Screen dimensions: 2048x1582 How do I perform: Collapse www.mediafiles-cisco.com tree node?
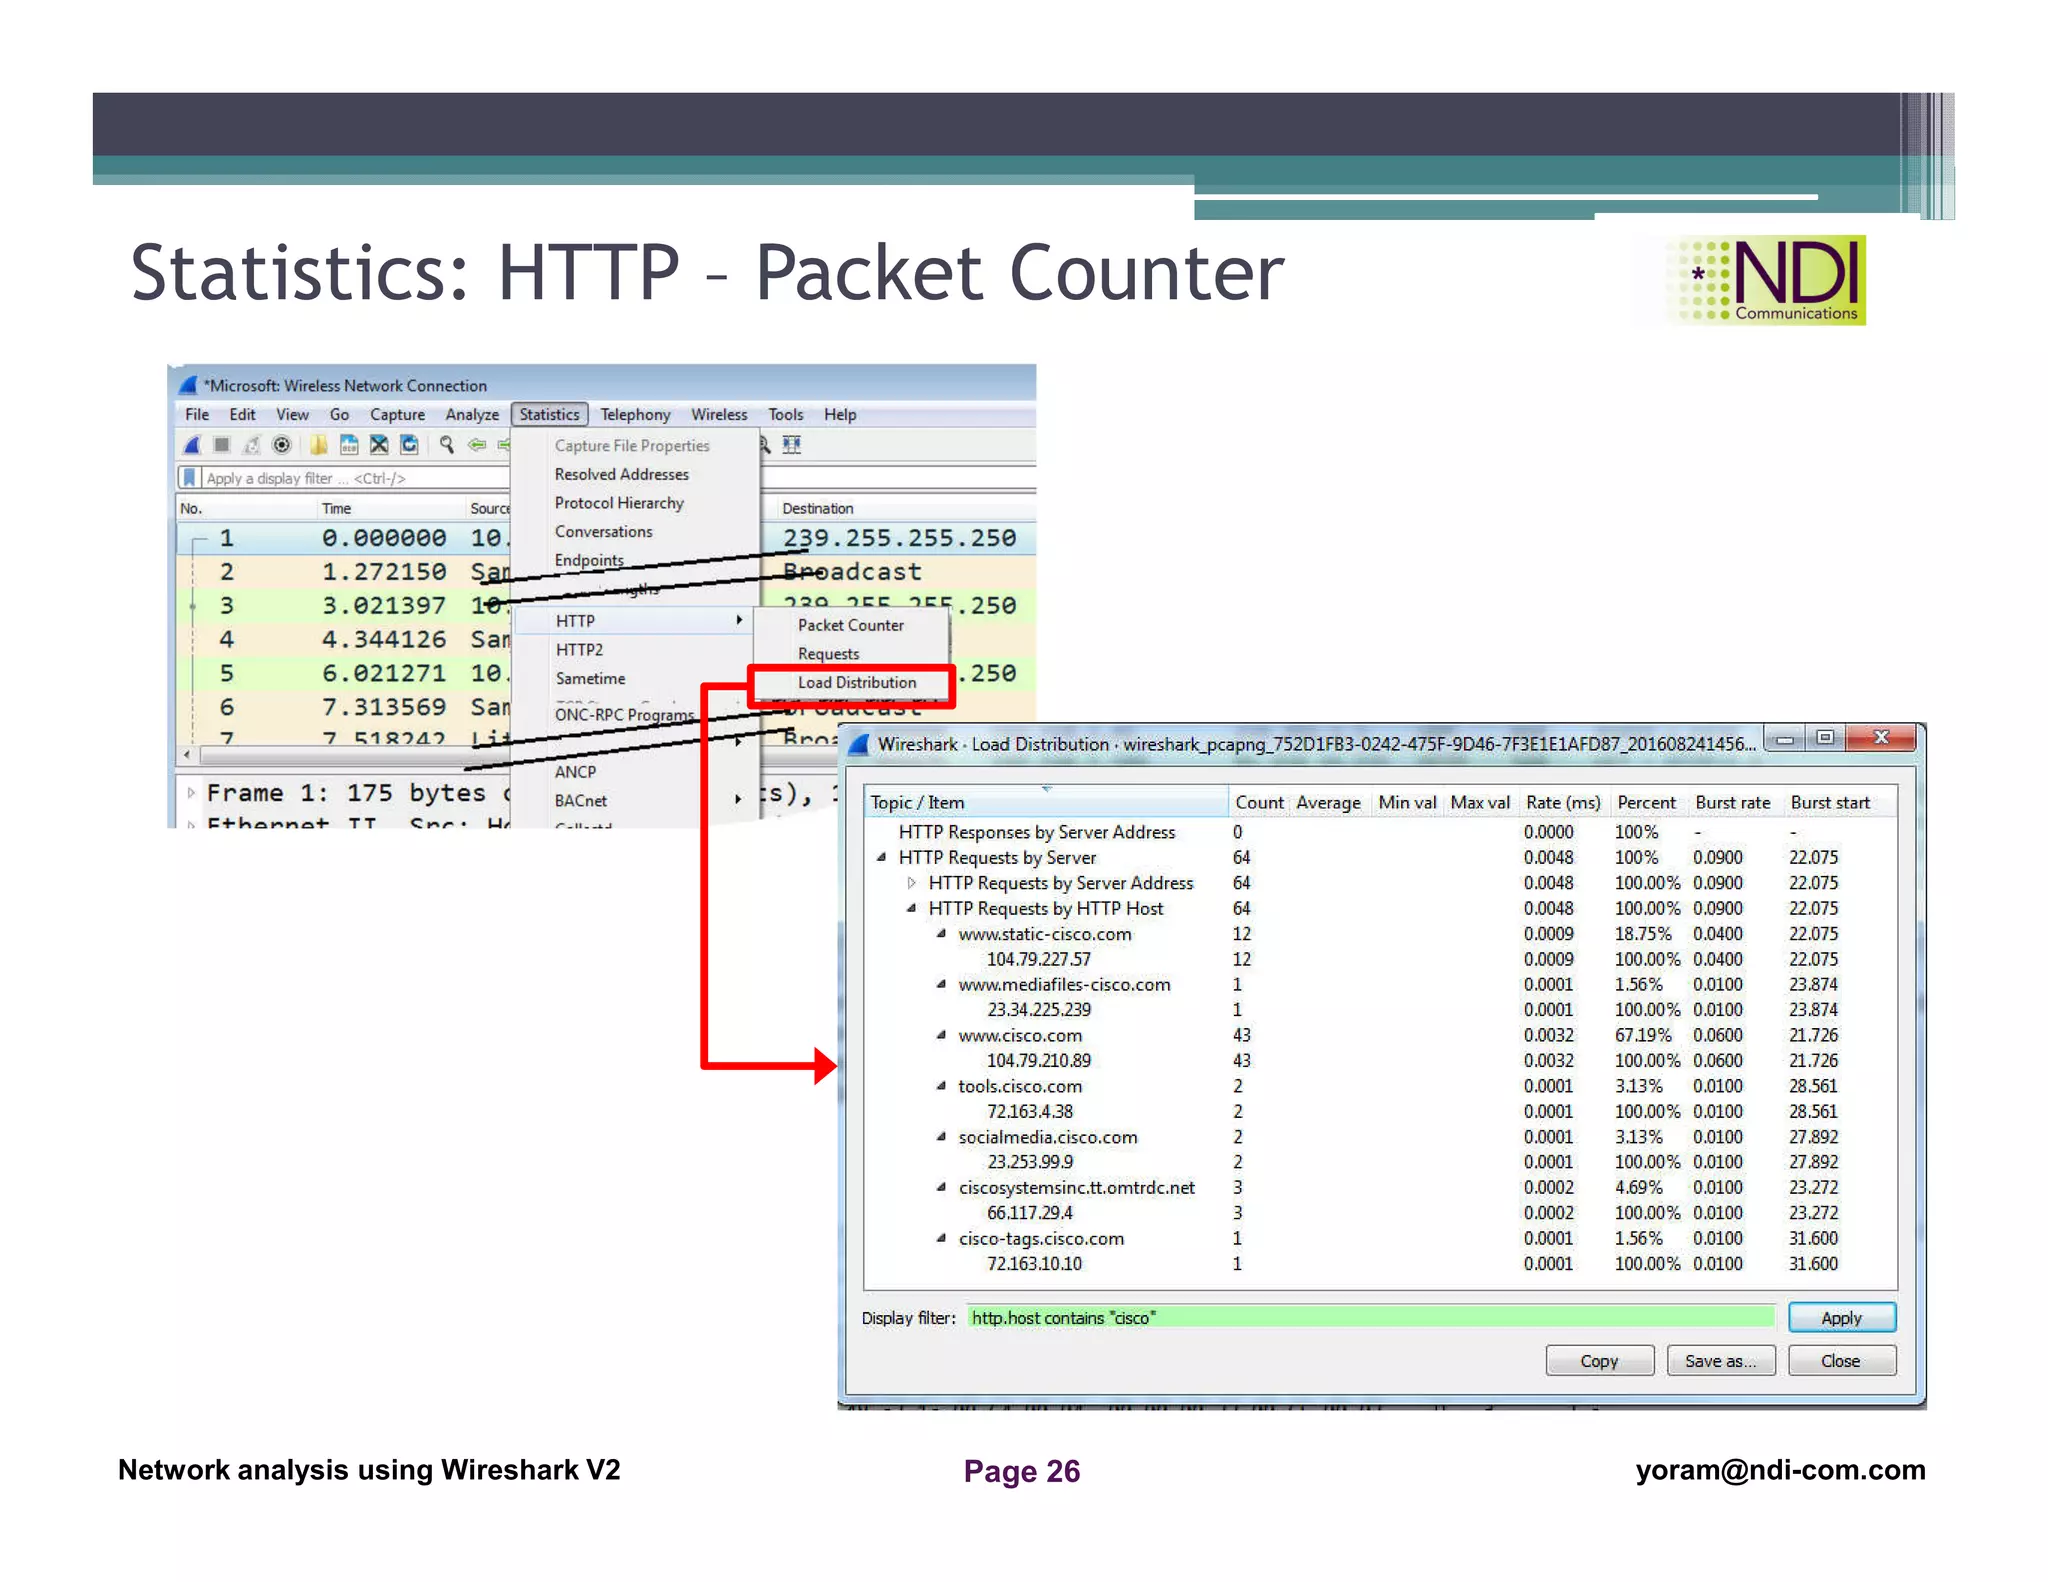(x=941, y=984)
